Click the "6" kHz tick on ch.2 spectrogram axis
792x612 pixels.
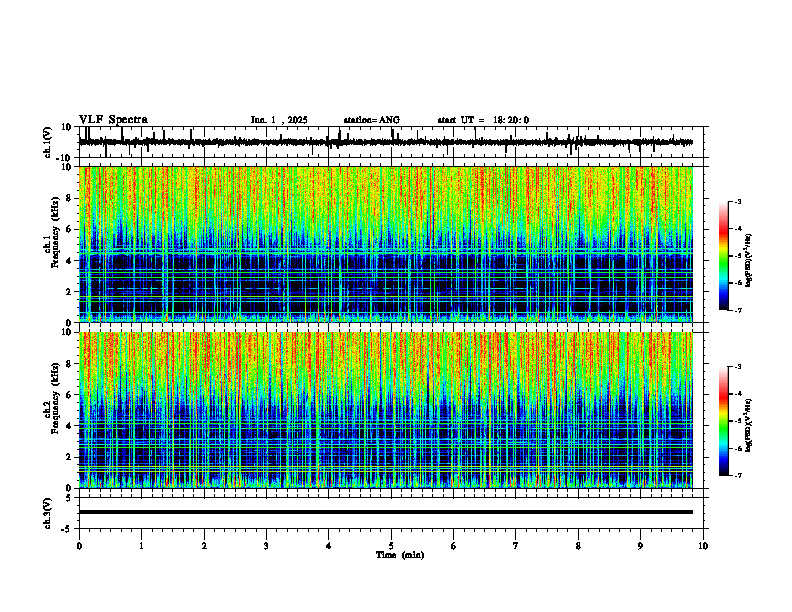click(70, 395)
